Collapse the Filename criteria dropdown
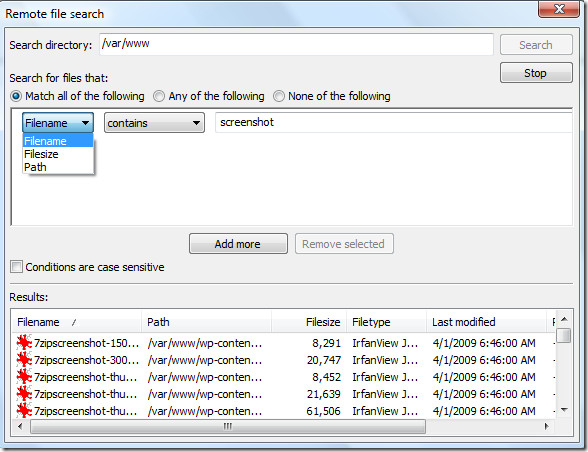 click(58, 123)
